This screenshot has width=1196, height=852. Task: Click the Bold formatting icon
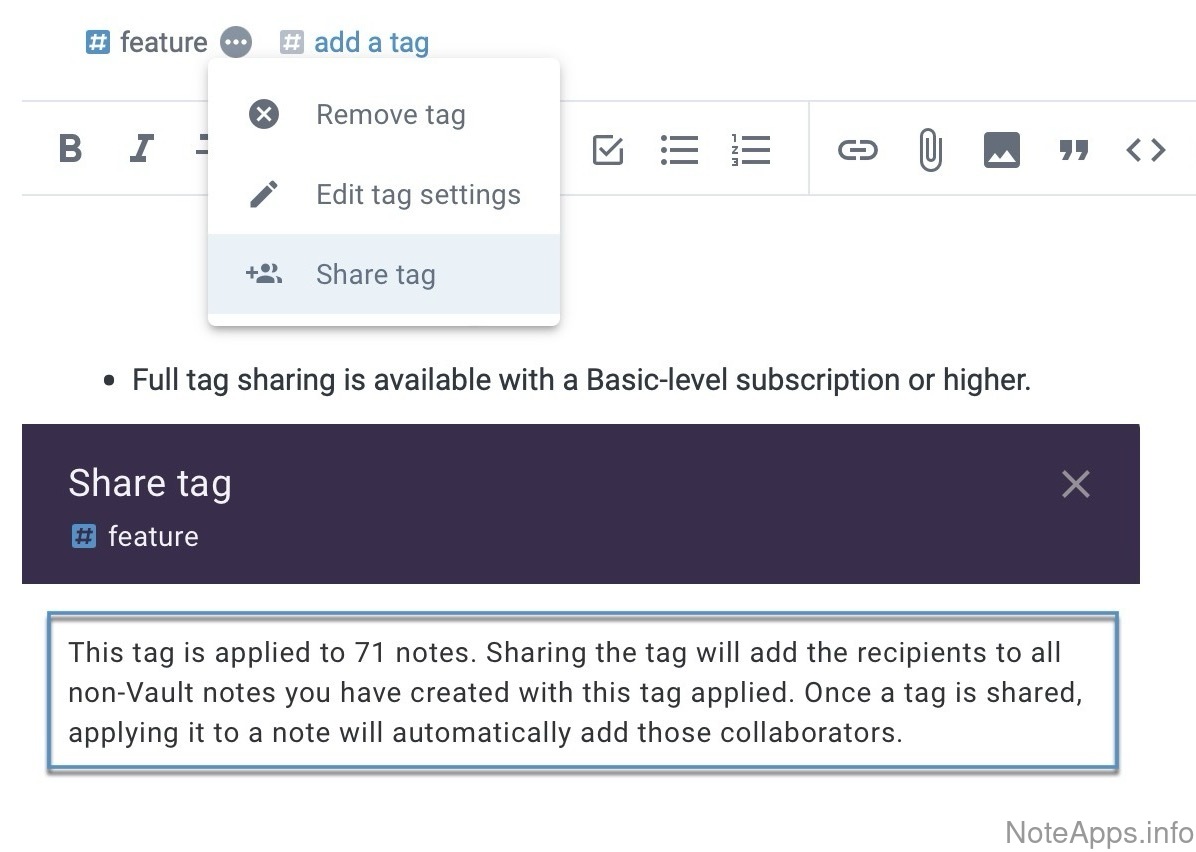pos(70,149)
